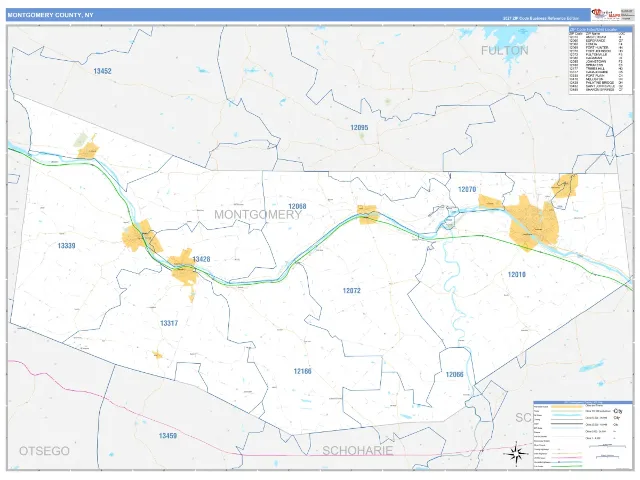Click the FULTON county name label
The image size is (640, 480).
tap(504, 51)
